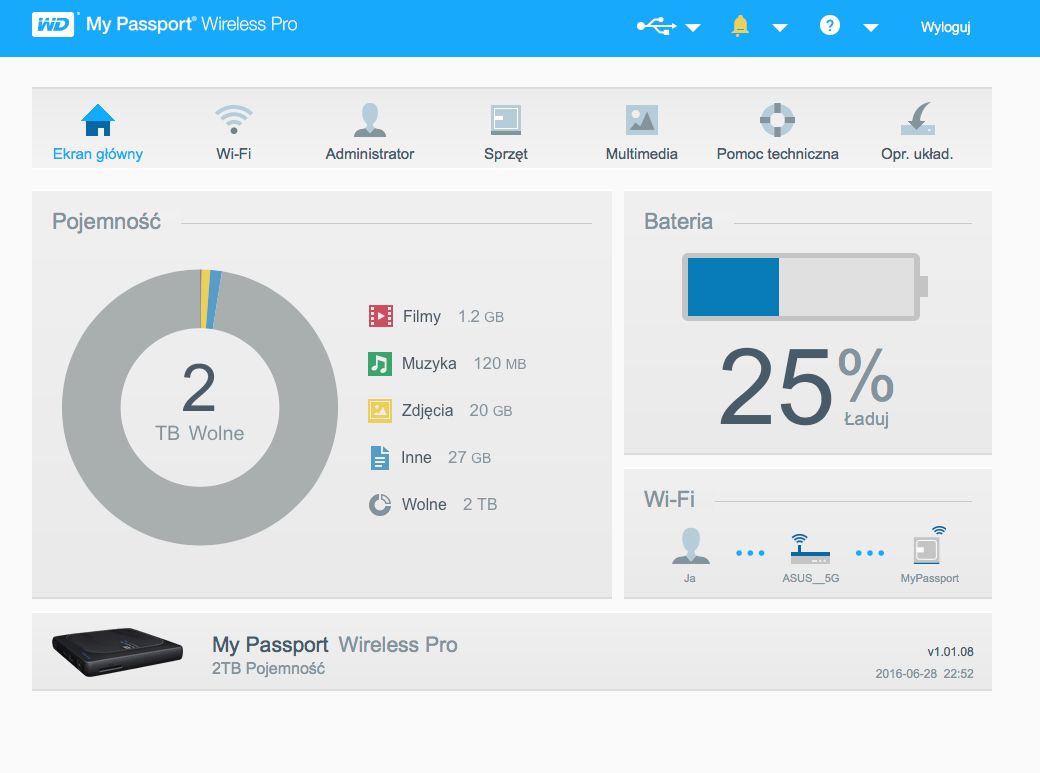Click the Zdjęcia photo icon

[380, 411]
